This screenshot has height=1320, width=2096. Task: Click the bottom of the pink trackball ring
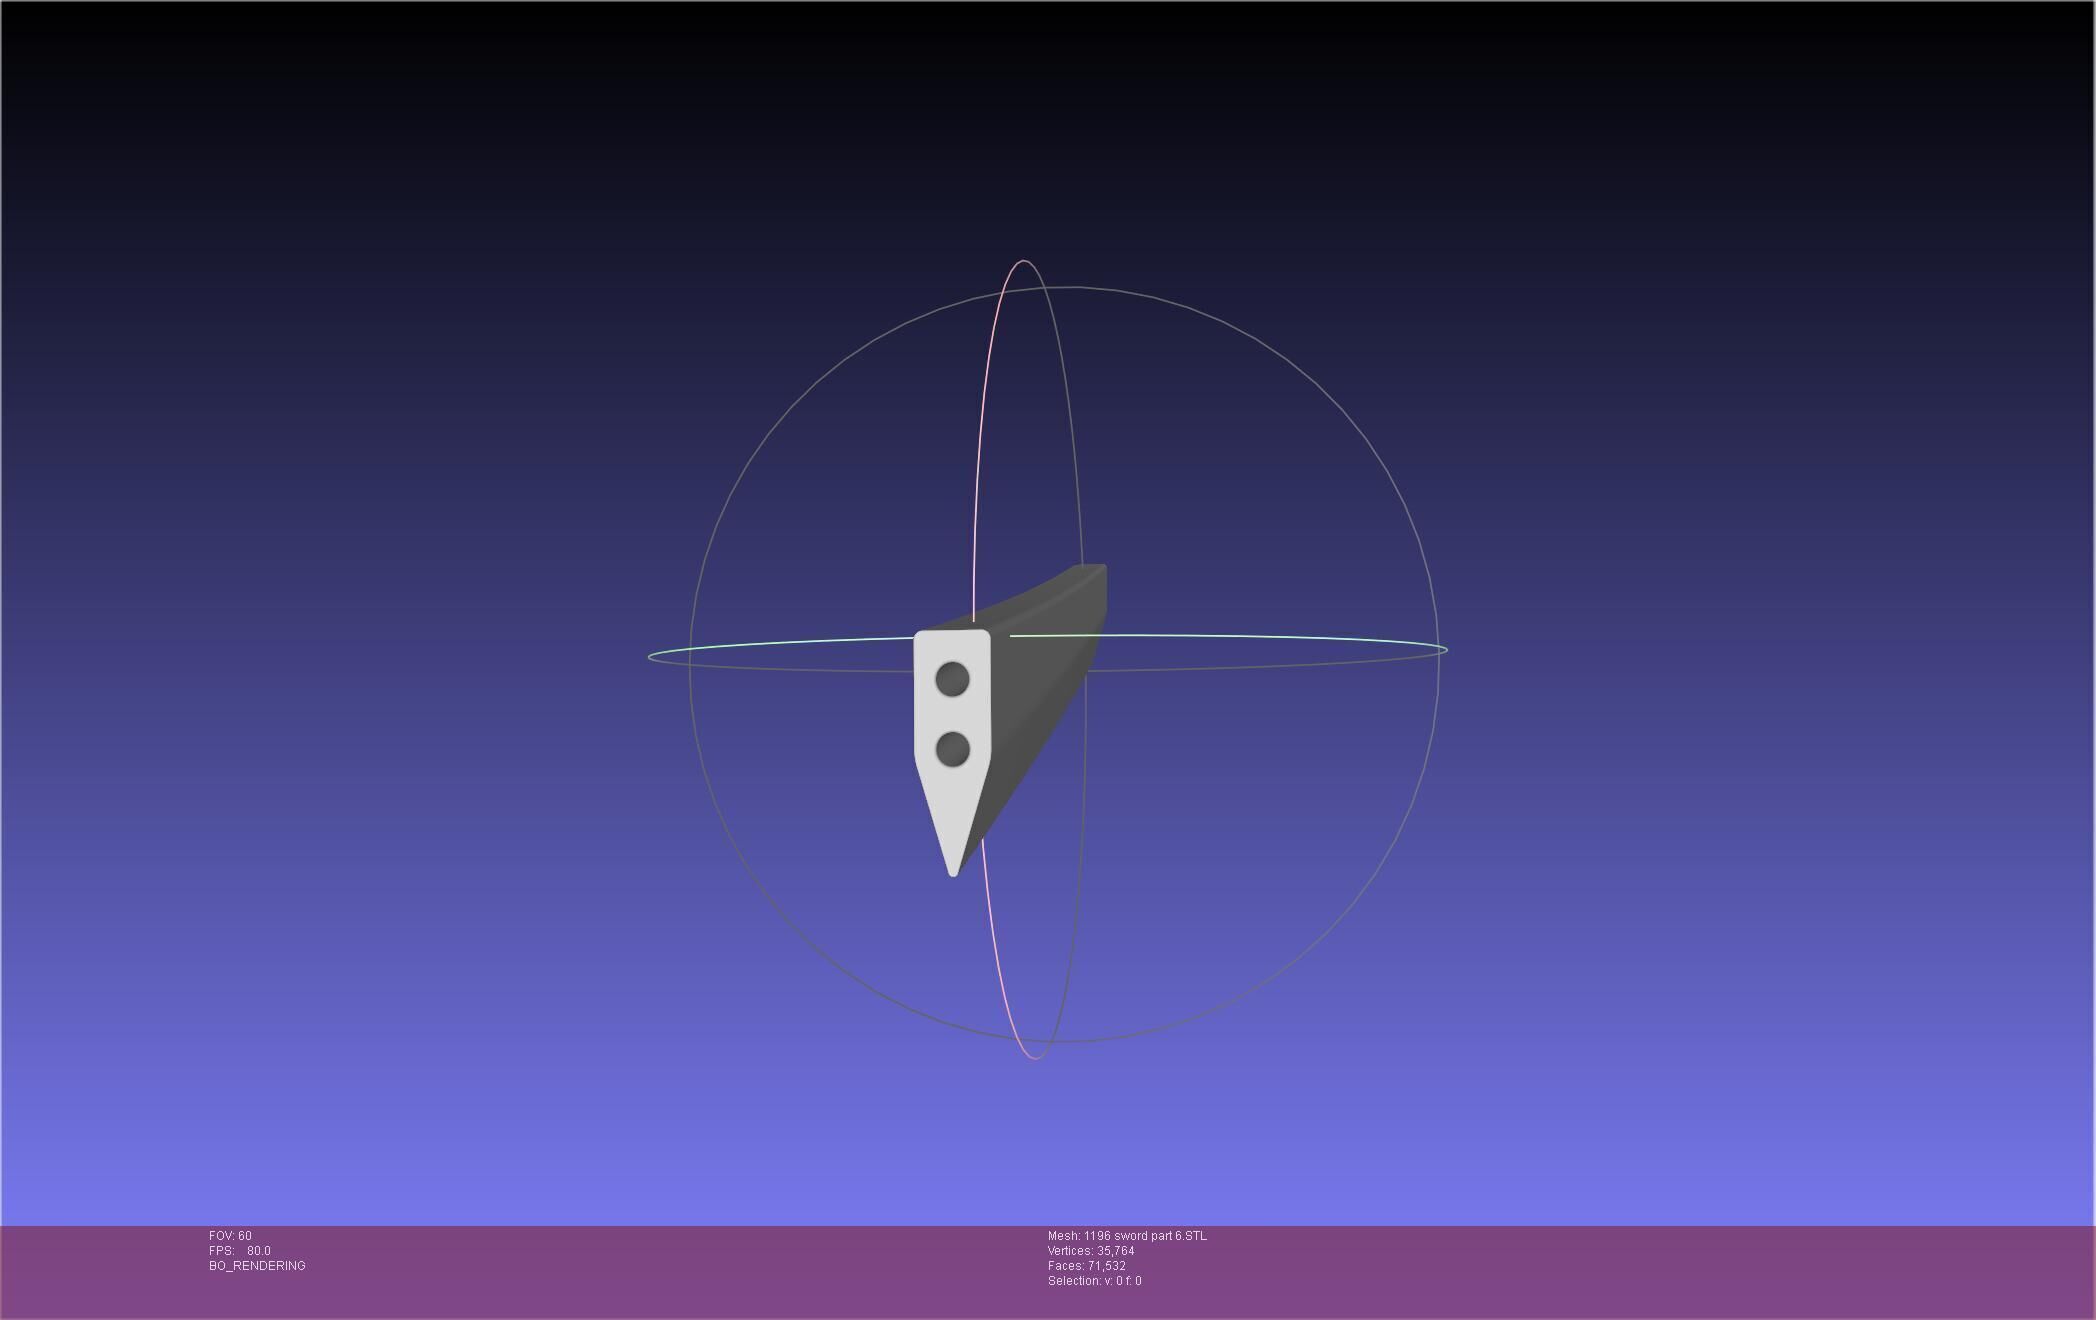coord(1033,1058)
